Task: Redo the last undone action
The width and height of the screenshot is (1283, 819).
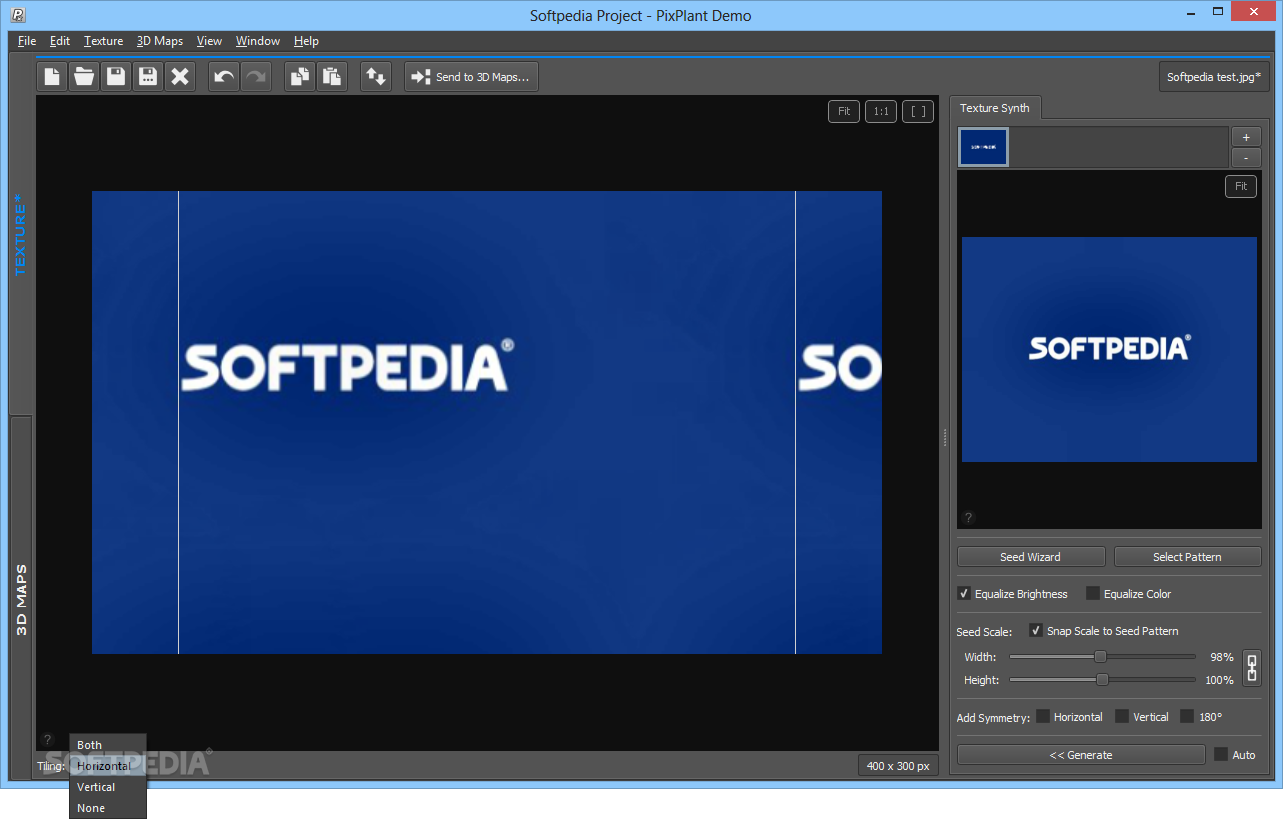Action: point(256,77)
